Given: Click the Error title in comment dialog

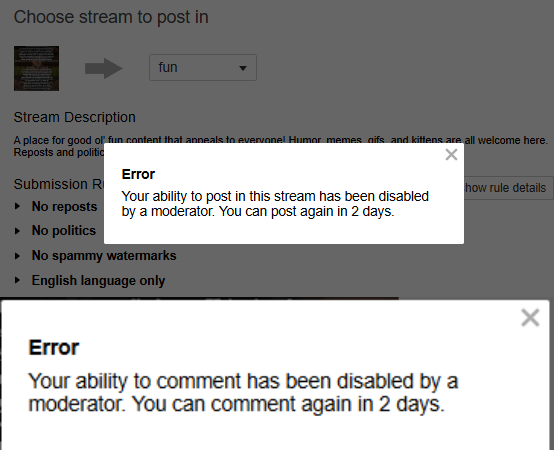Looking at the screenshot, I should coord(54,347).
